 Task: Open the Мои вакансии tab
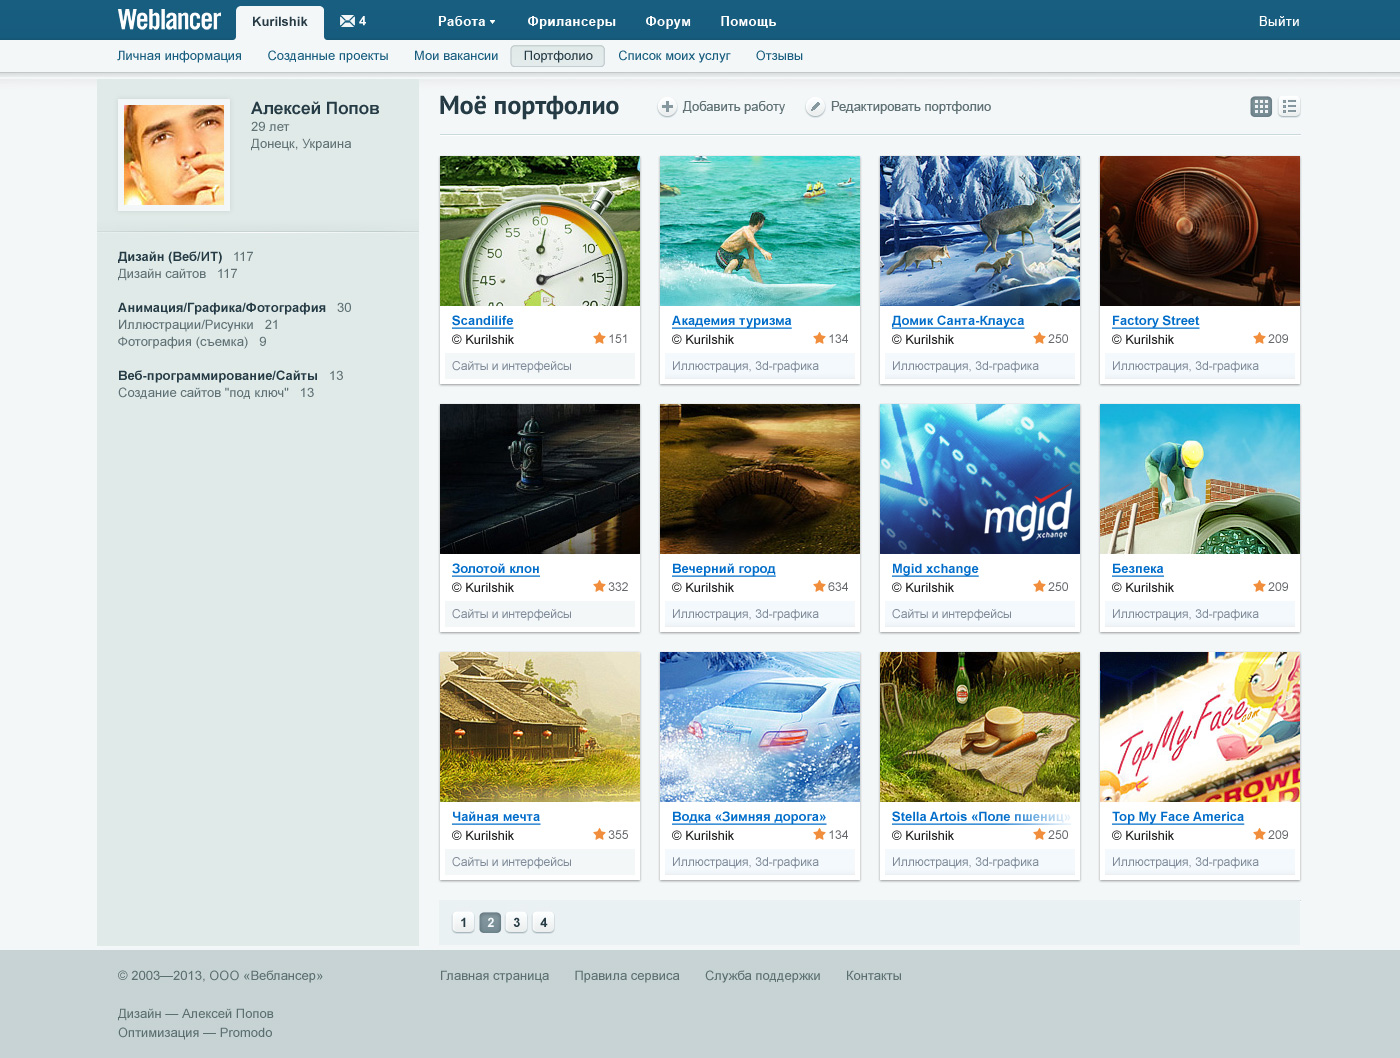coord(456,56)
